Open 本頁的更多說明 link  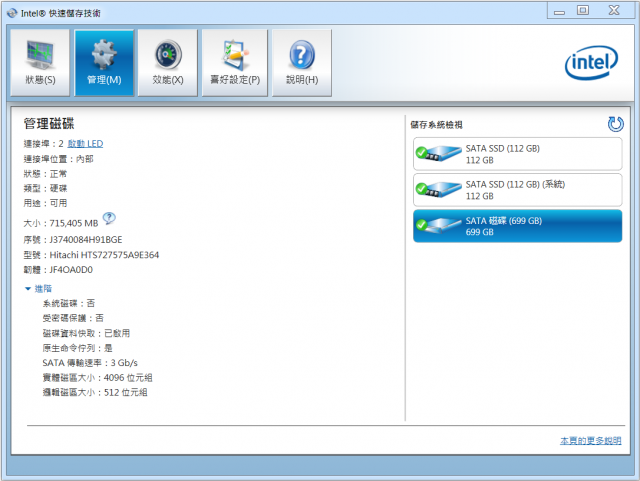(591, 441)
